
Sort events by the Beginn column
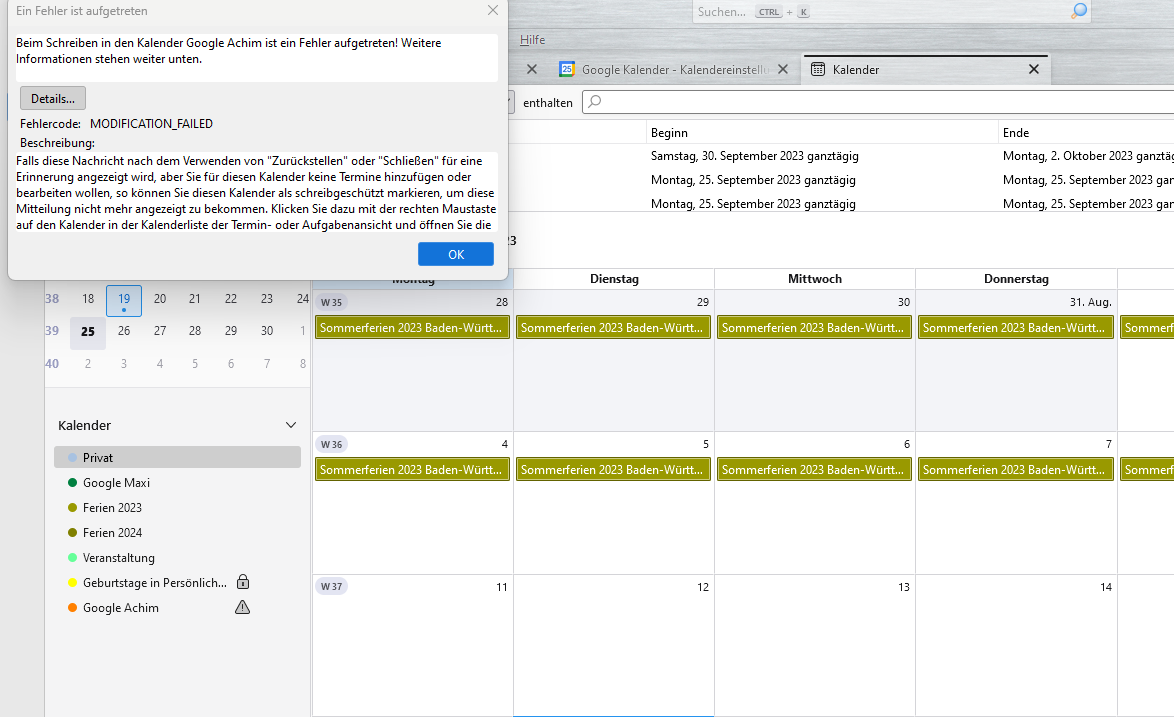tap(822, 132)
